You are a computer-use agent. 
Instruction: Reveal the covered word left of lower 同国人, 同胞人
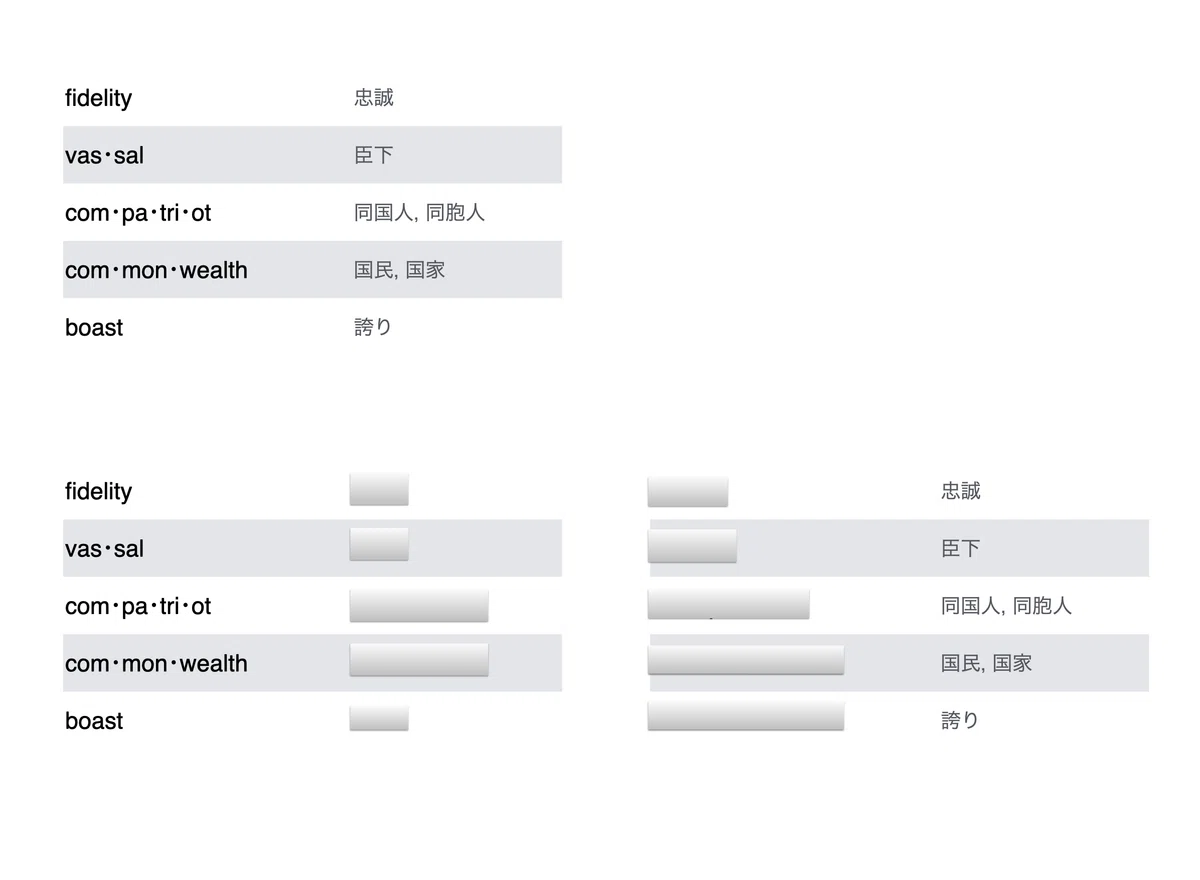728,604
